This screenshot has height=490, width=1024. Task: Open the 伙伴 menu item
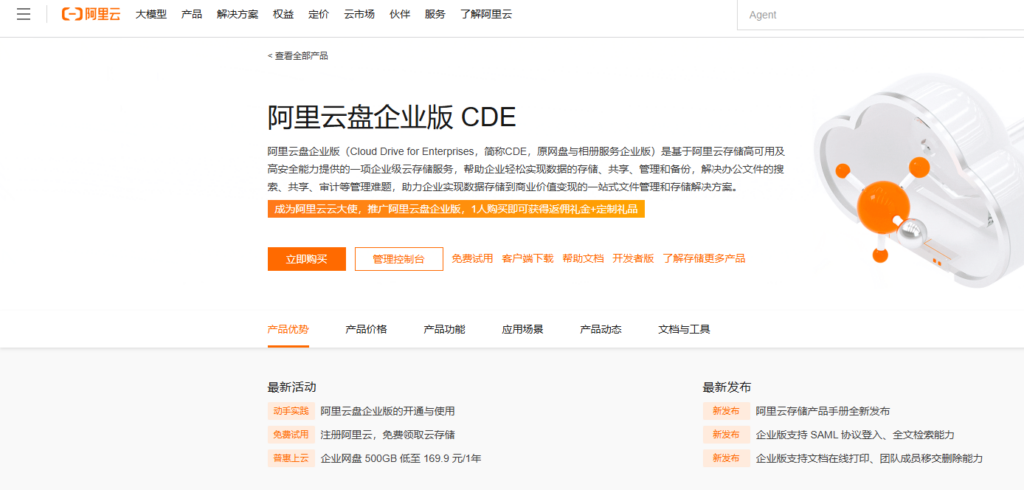400,14
